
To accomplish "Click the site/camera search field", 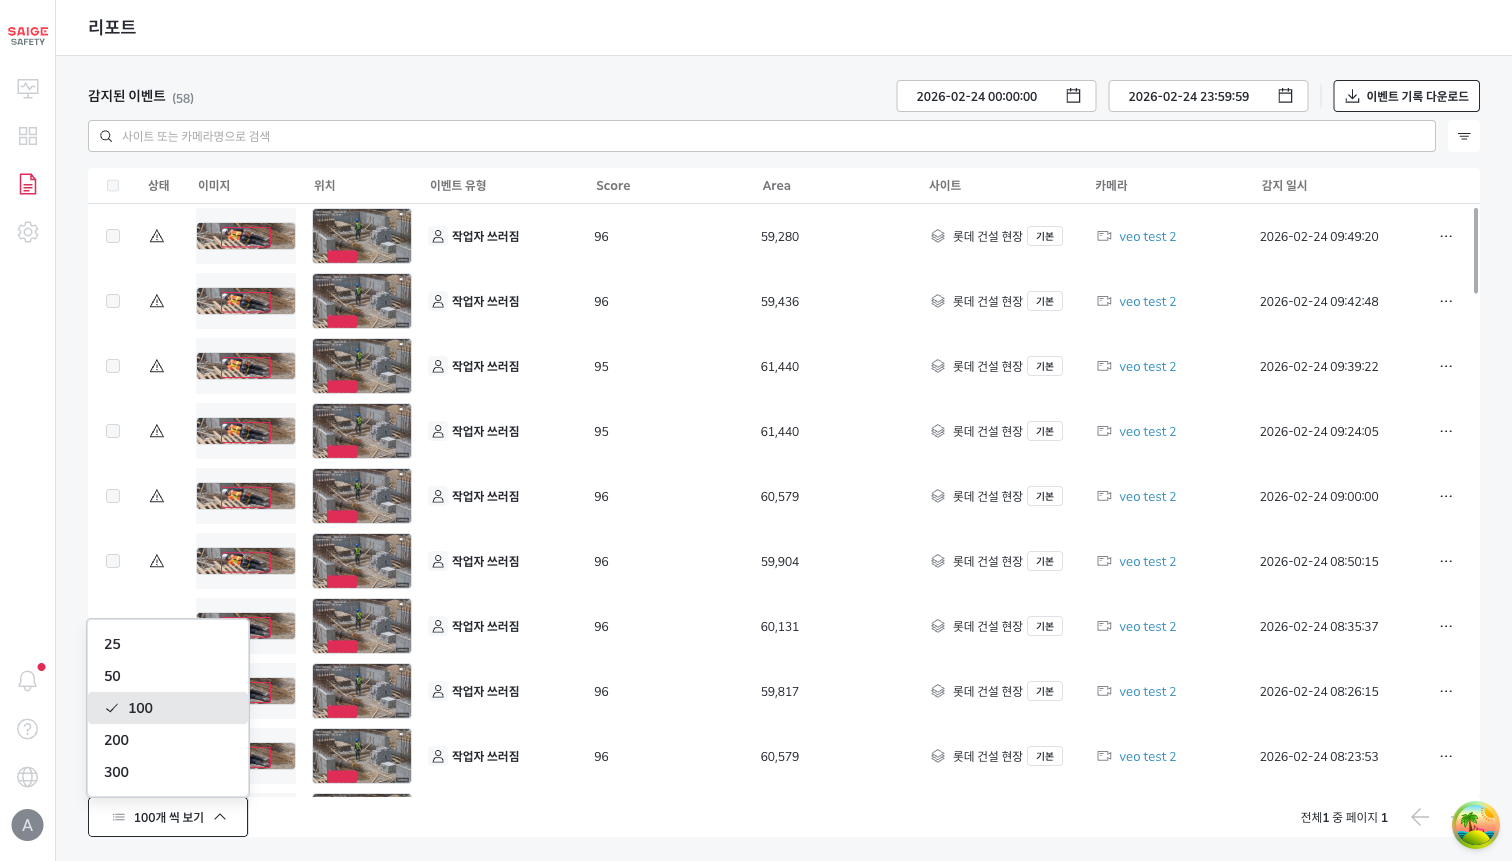I will point(762,136).
